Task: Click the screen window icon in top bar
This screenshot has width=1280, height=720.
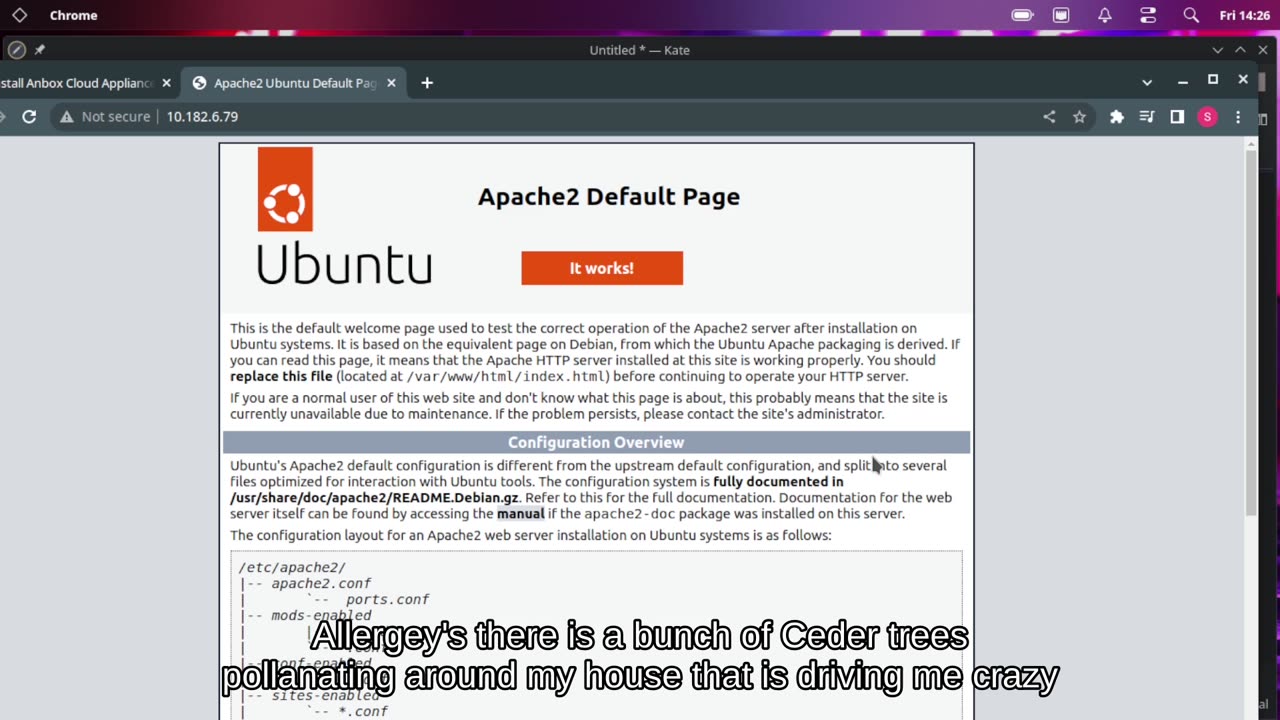Action: (1061, 15)
